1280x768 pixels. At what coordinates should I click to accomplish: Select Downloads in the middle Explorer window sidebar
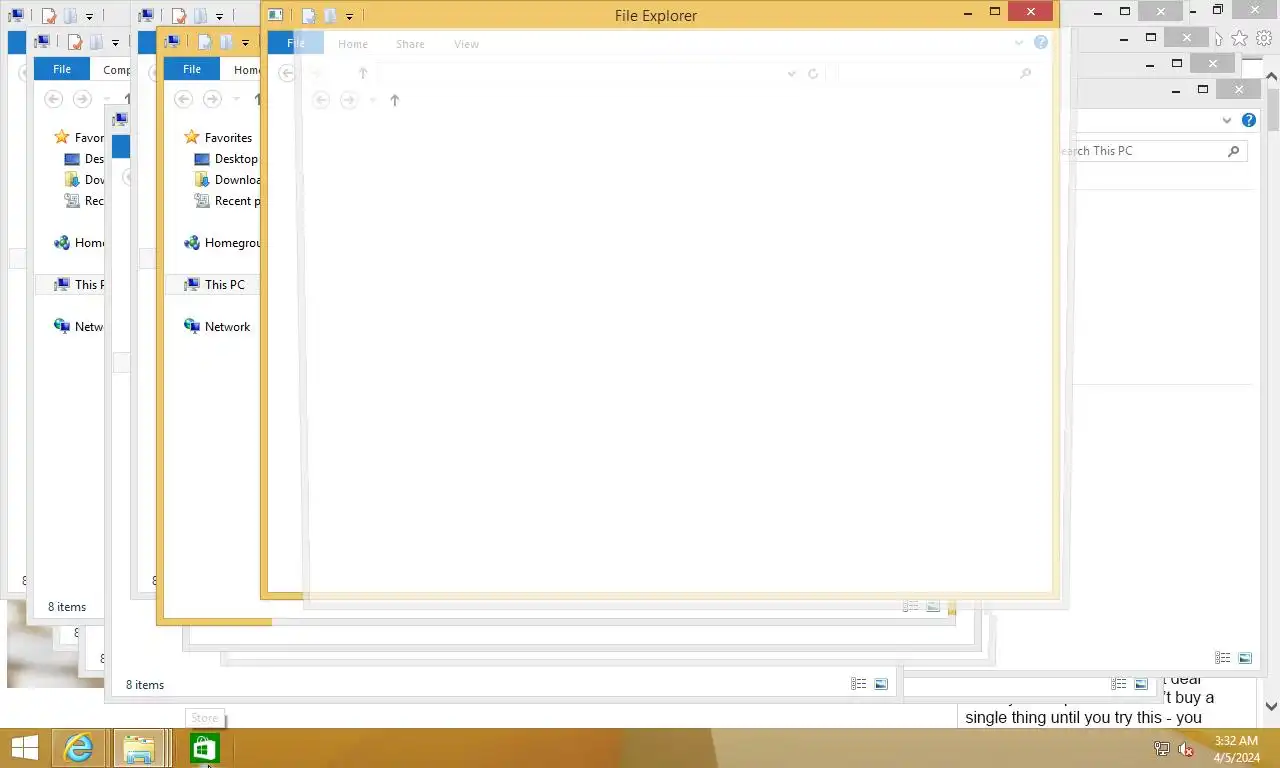[x=227, y=180]
